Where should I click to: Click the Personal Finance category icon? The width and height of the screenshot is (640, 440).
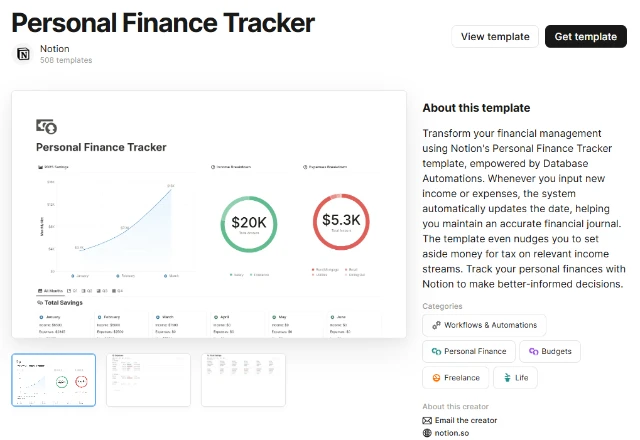coord(436,351)
